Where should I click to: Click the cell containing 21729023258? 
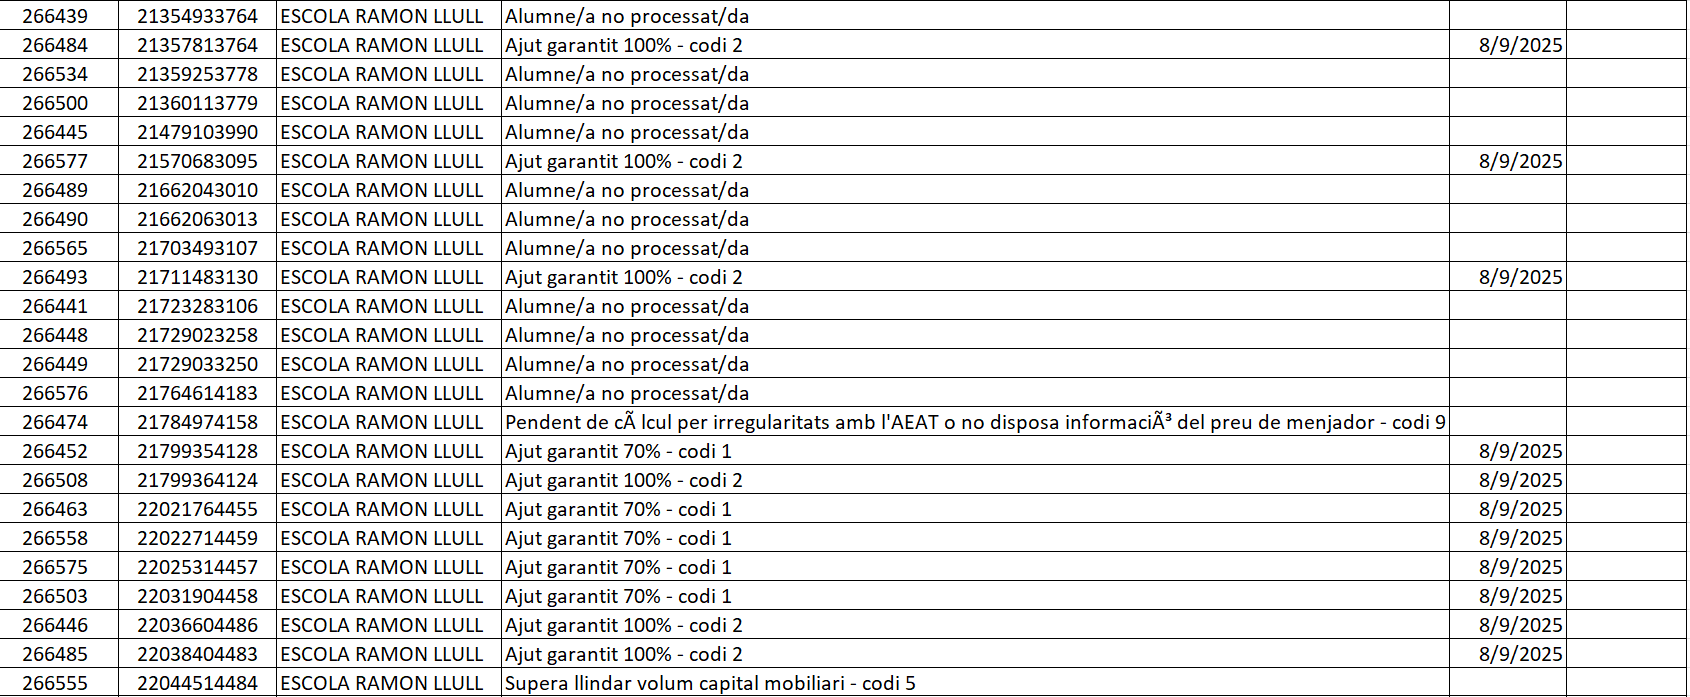(197, 335)
